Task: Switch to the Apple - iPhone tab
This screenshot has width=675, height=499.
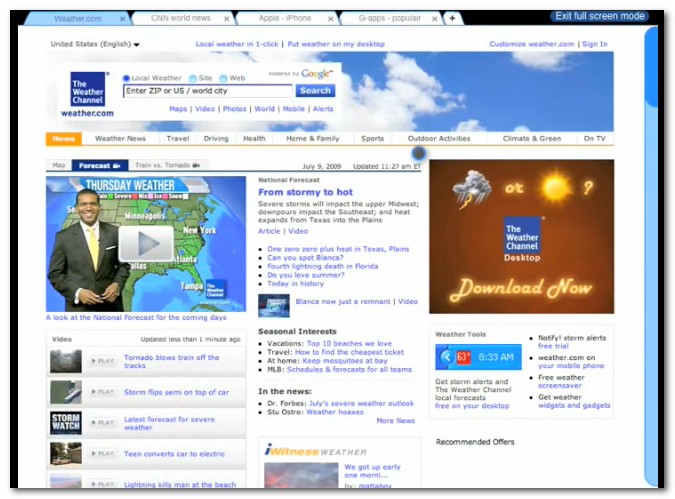Action: click(285, 19)
